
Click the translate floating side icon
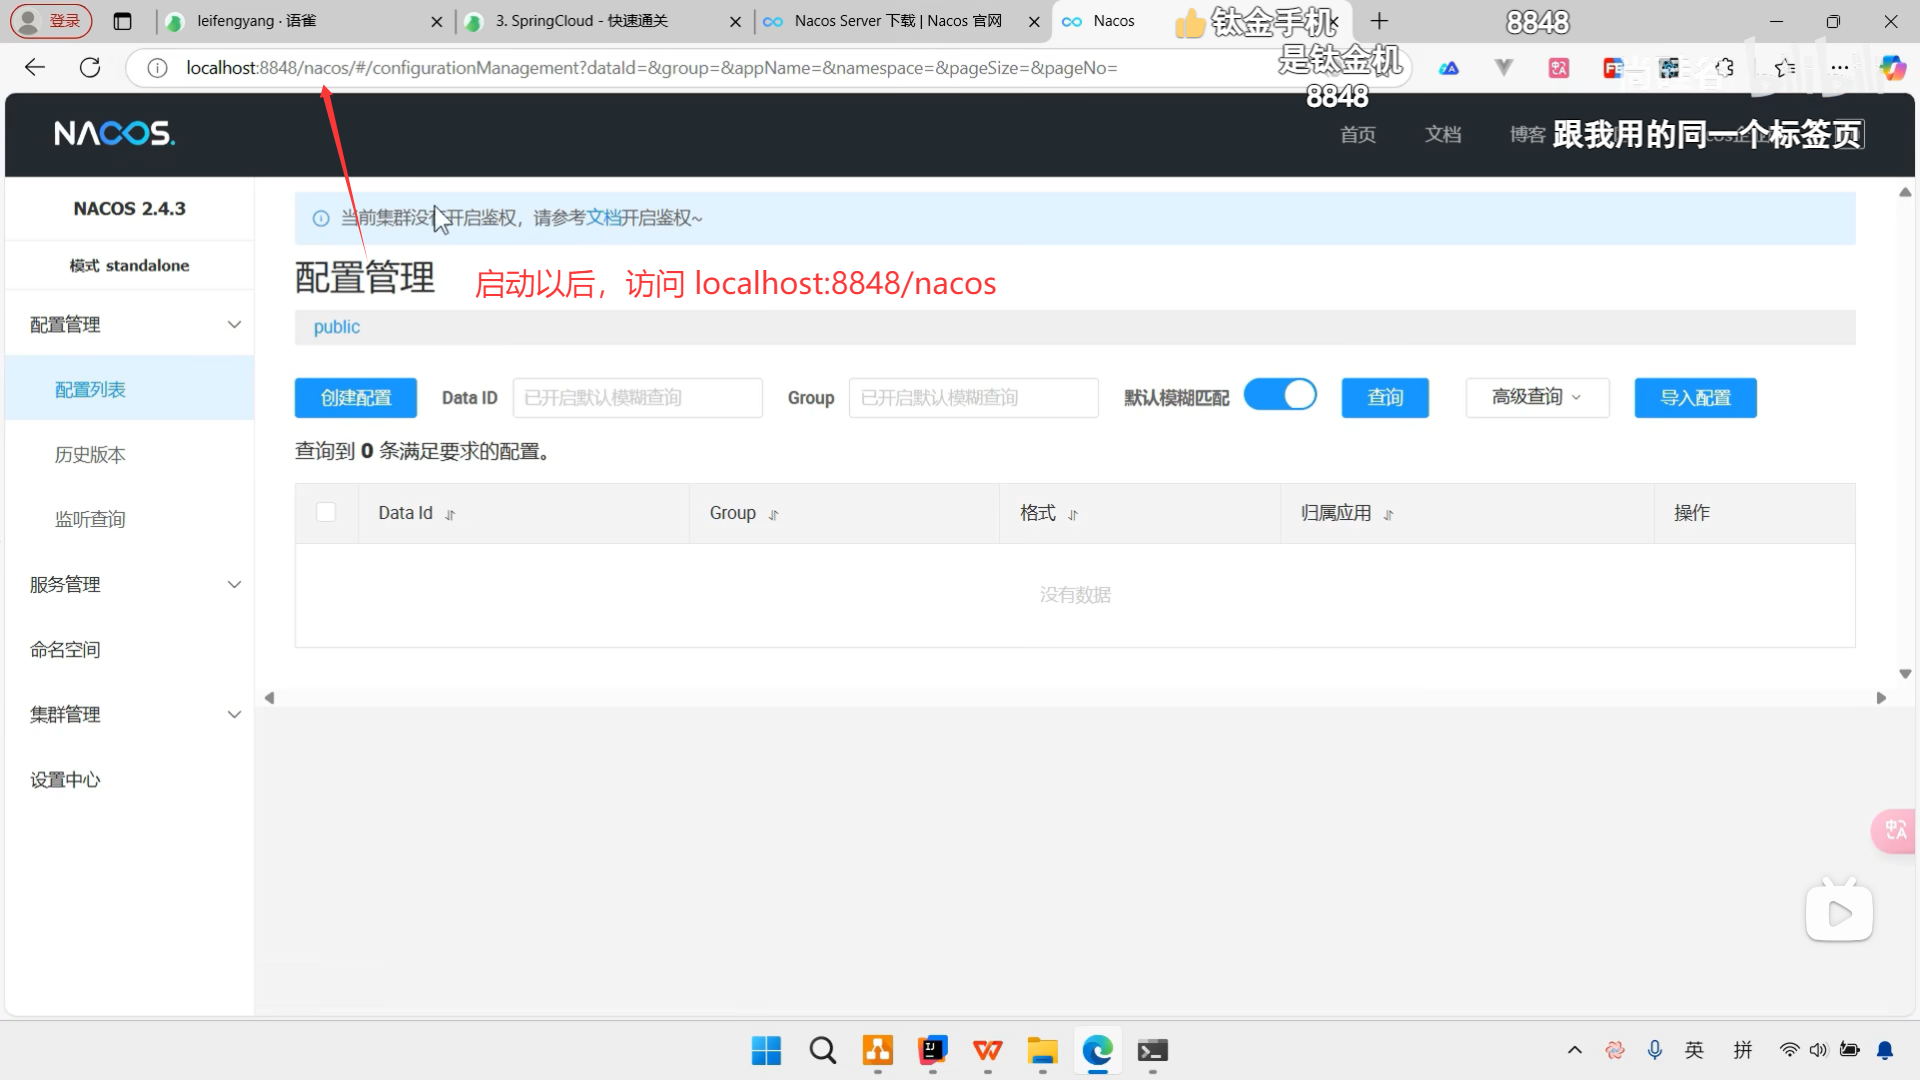(x=1895, y=830)
